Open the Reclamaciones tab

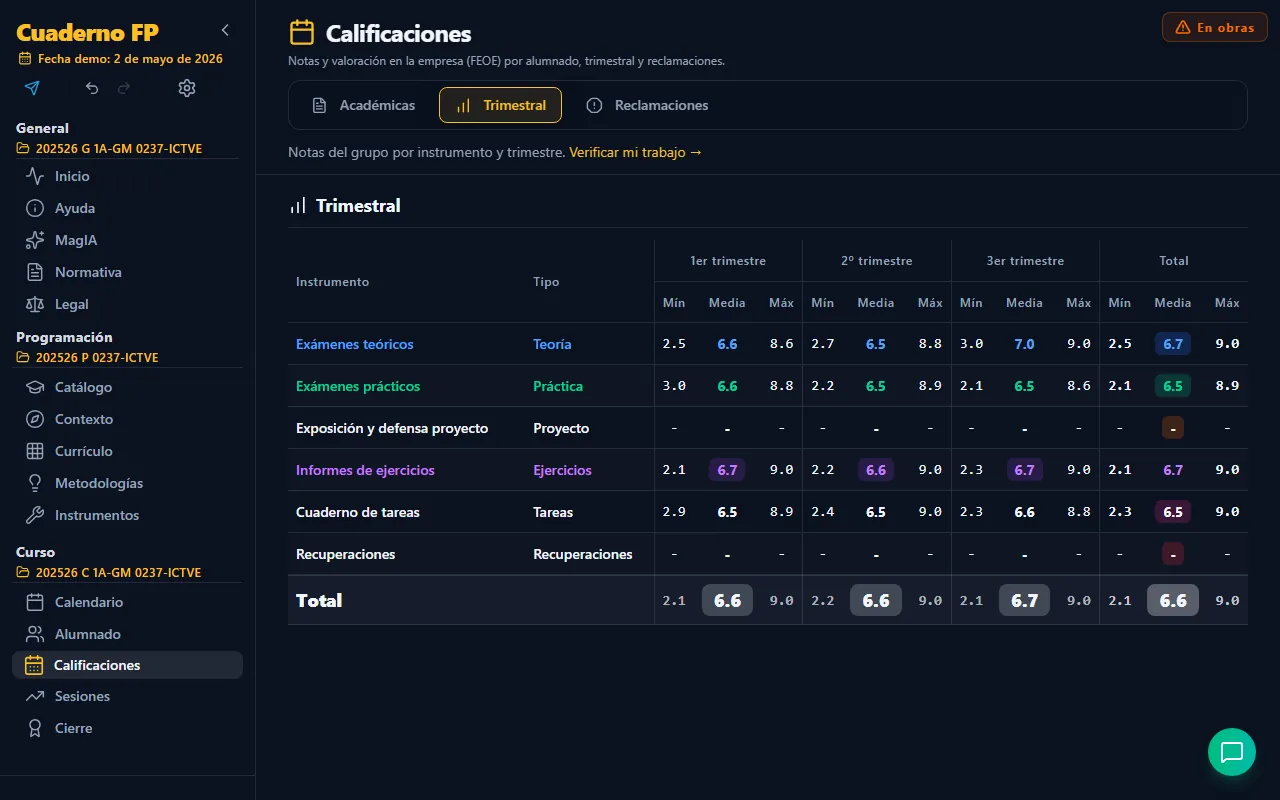[647, 105]
